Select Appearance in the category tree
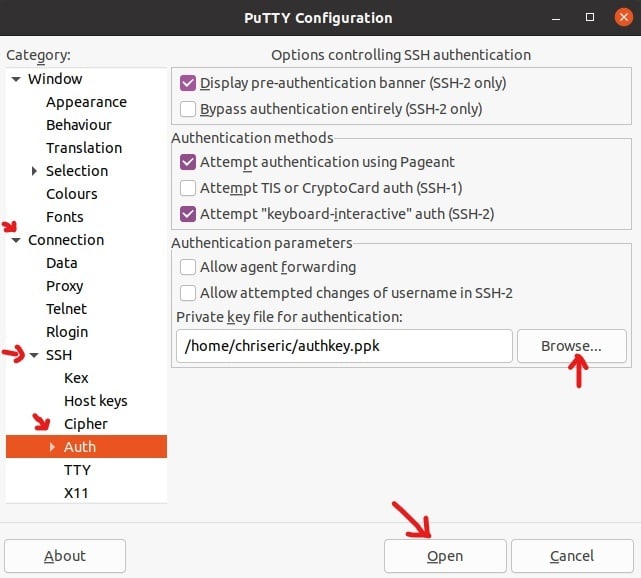Image resolution: width=641 pixels, height=578 pixels. coord(86,102)
